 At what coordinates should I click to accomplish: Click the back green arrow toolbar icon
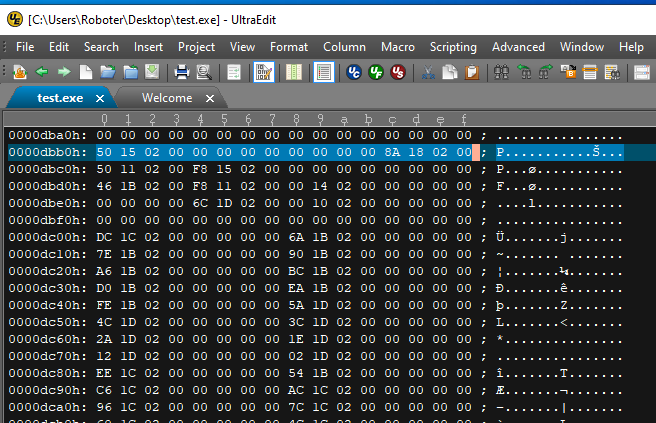[x=42, y=72]
